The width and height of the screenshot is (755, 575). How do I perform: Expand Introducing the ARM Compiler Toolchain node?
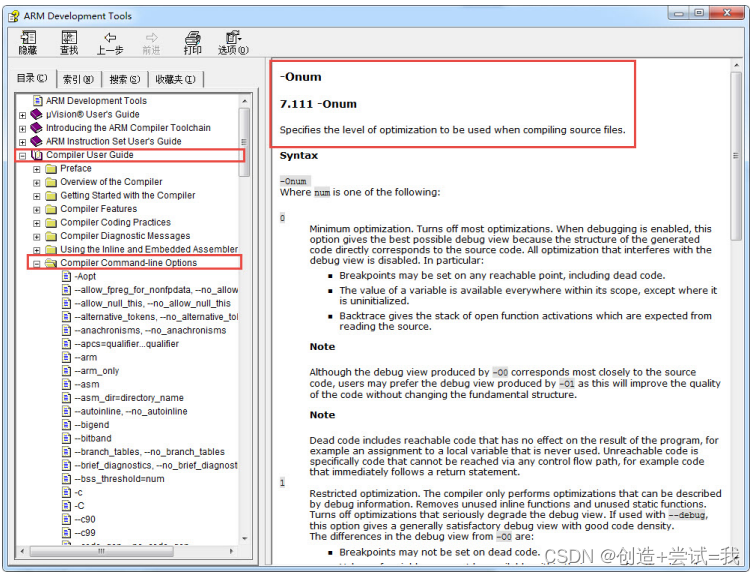[22, 129]
